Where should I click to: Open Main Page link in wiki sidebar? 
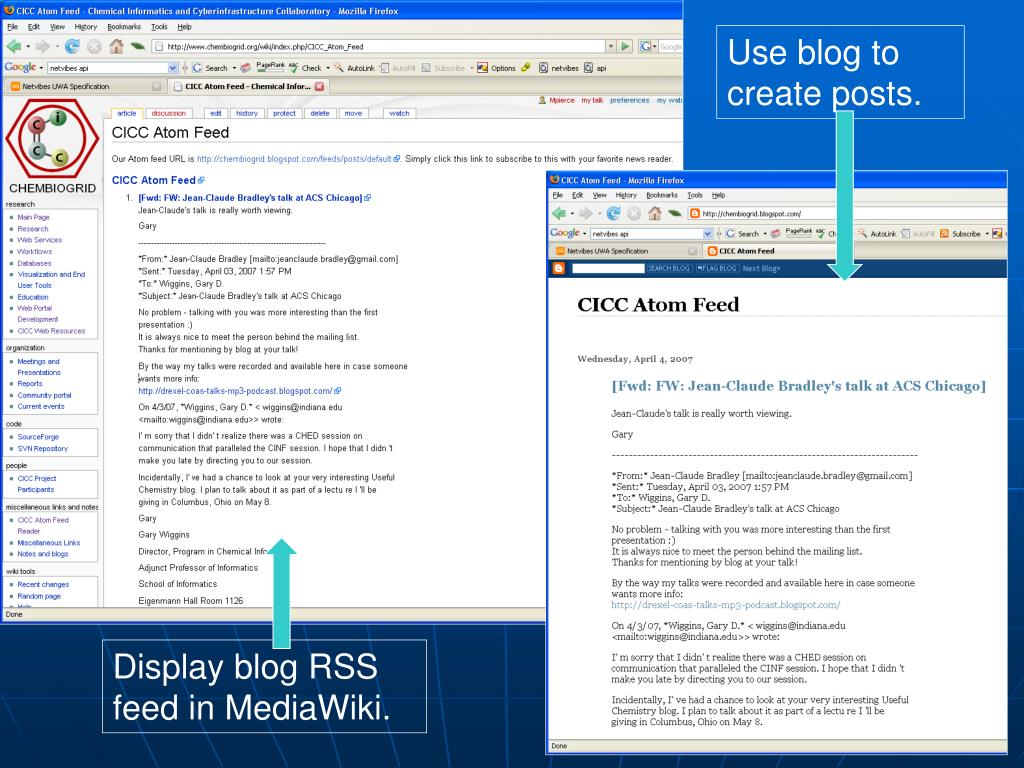pos(33,217)
